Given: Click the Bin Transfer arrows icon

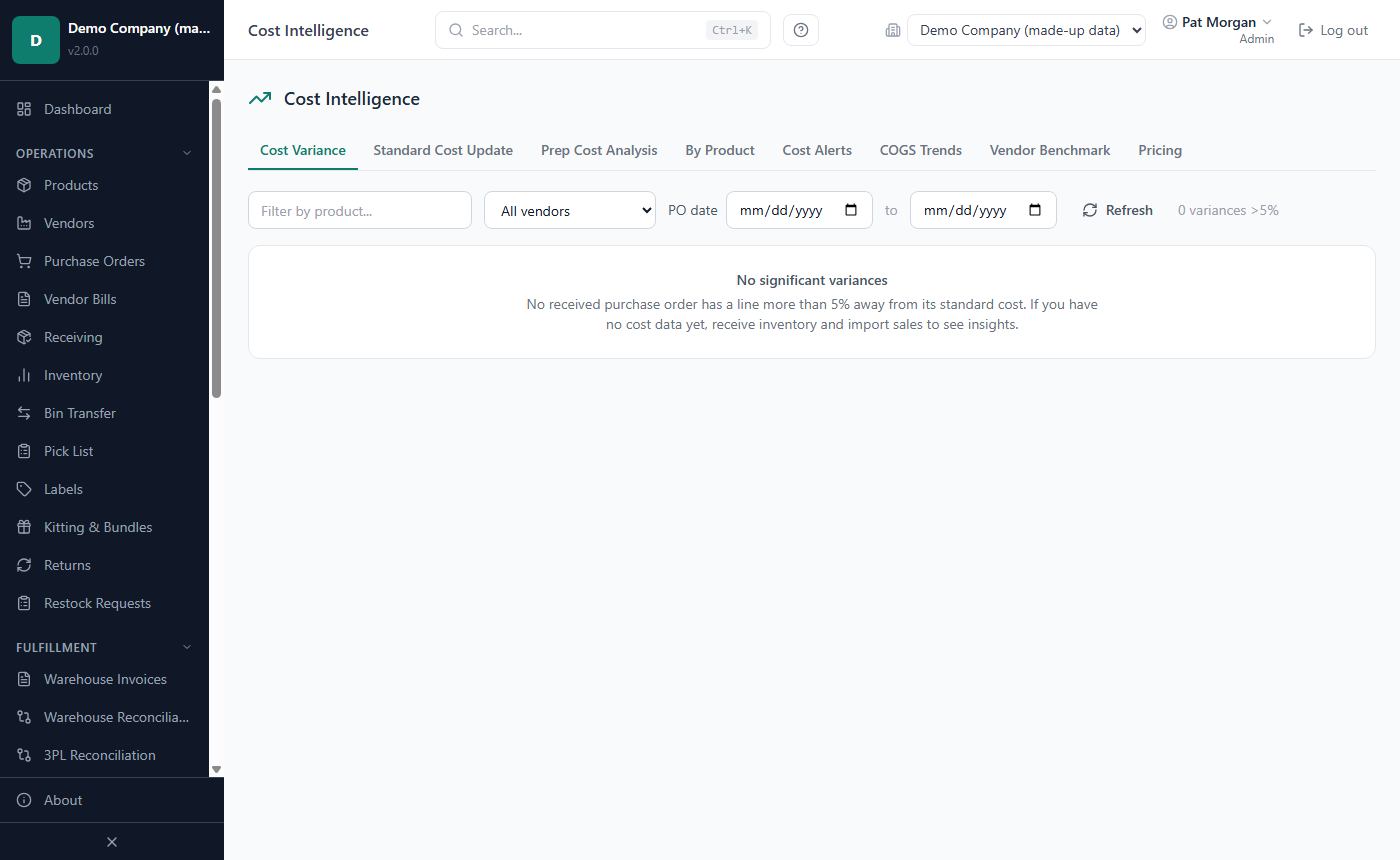Looking at the screenshot, I should [24, 413].
